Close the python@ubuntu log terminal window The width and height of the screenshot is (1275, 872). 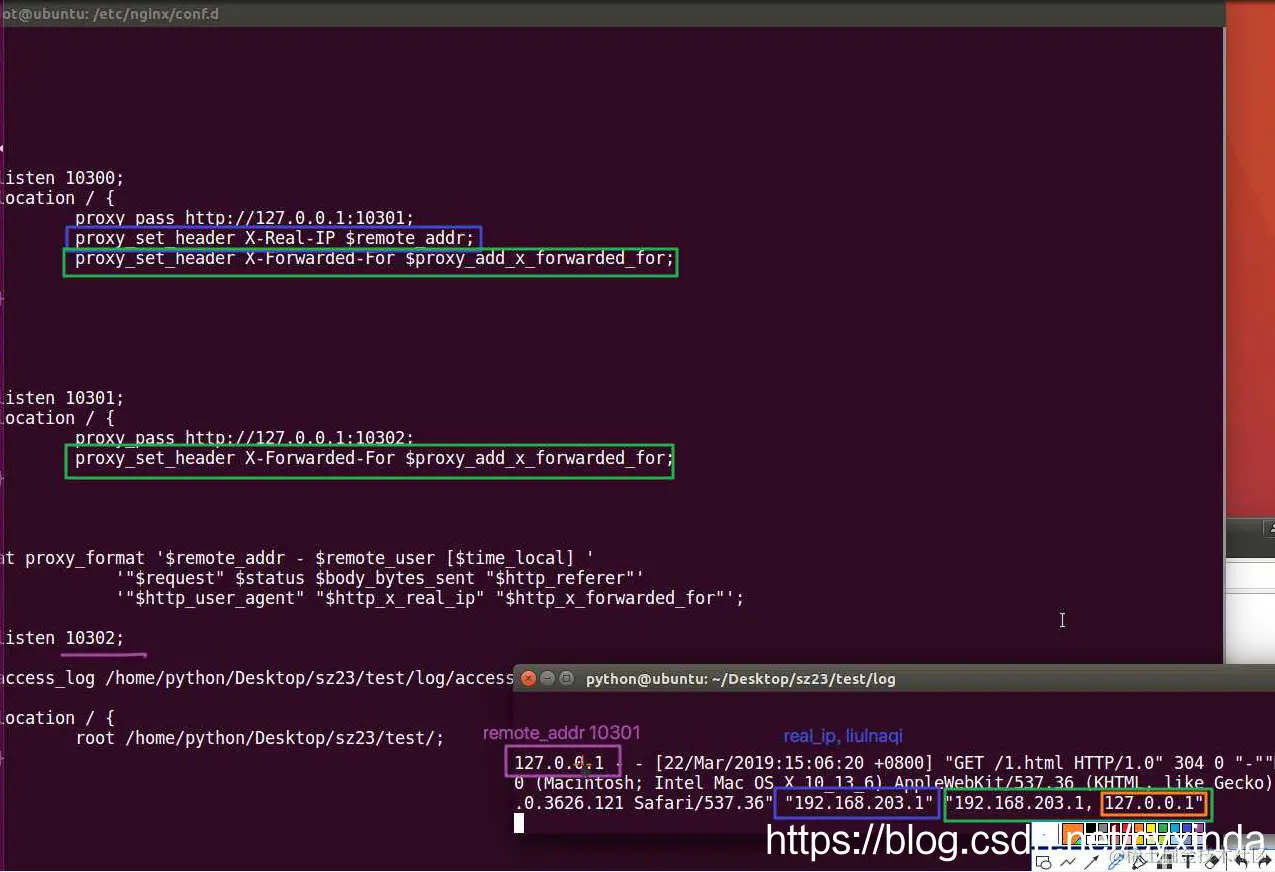coord(529,678)
